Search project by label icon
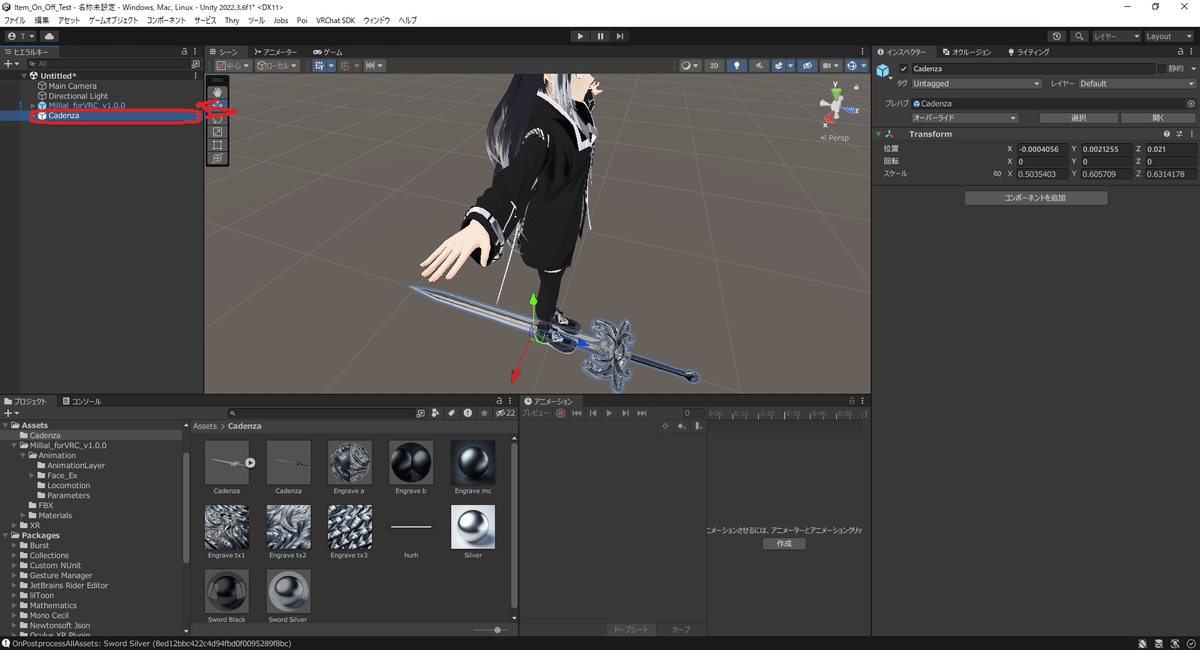Viewport: 1200px width, 650px height. (x=451, y=412)
